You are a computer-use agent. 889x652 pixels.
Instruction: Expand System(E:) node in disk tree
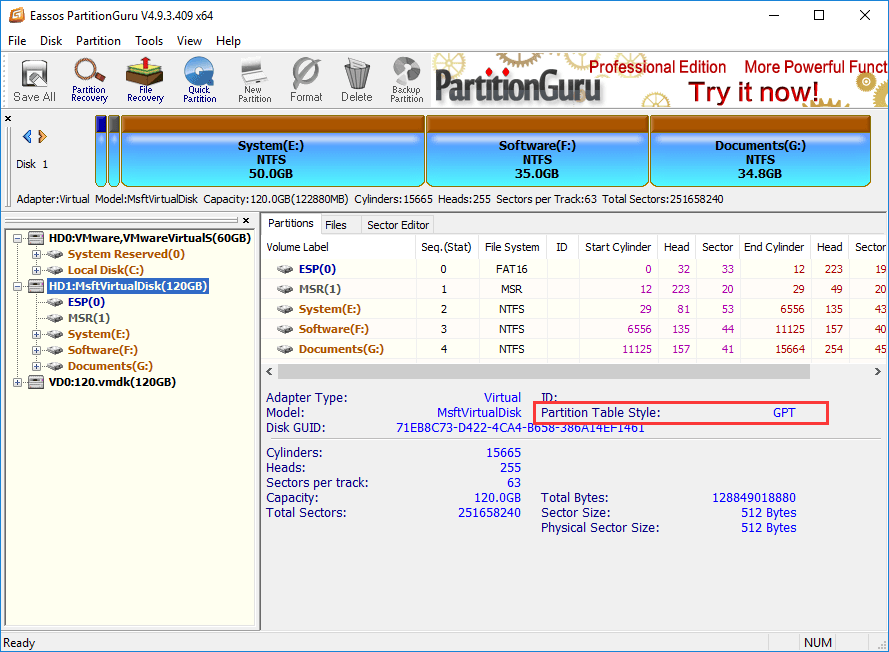36,335
